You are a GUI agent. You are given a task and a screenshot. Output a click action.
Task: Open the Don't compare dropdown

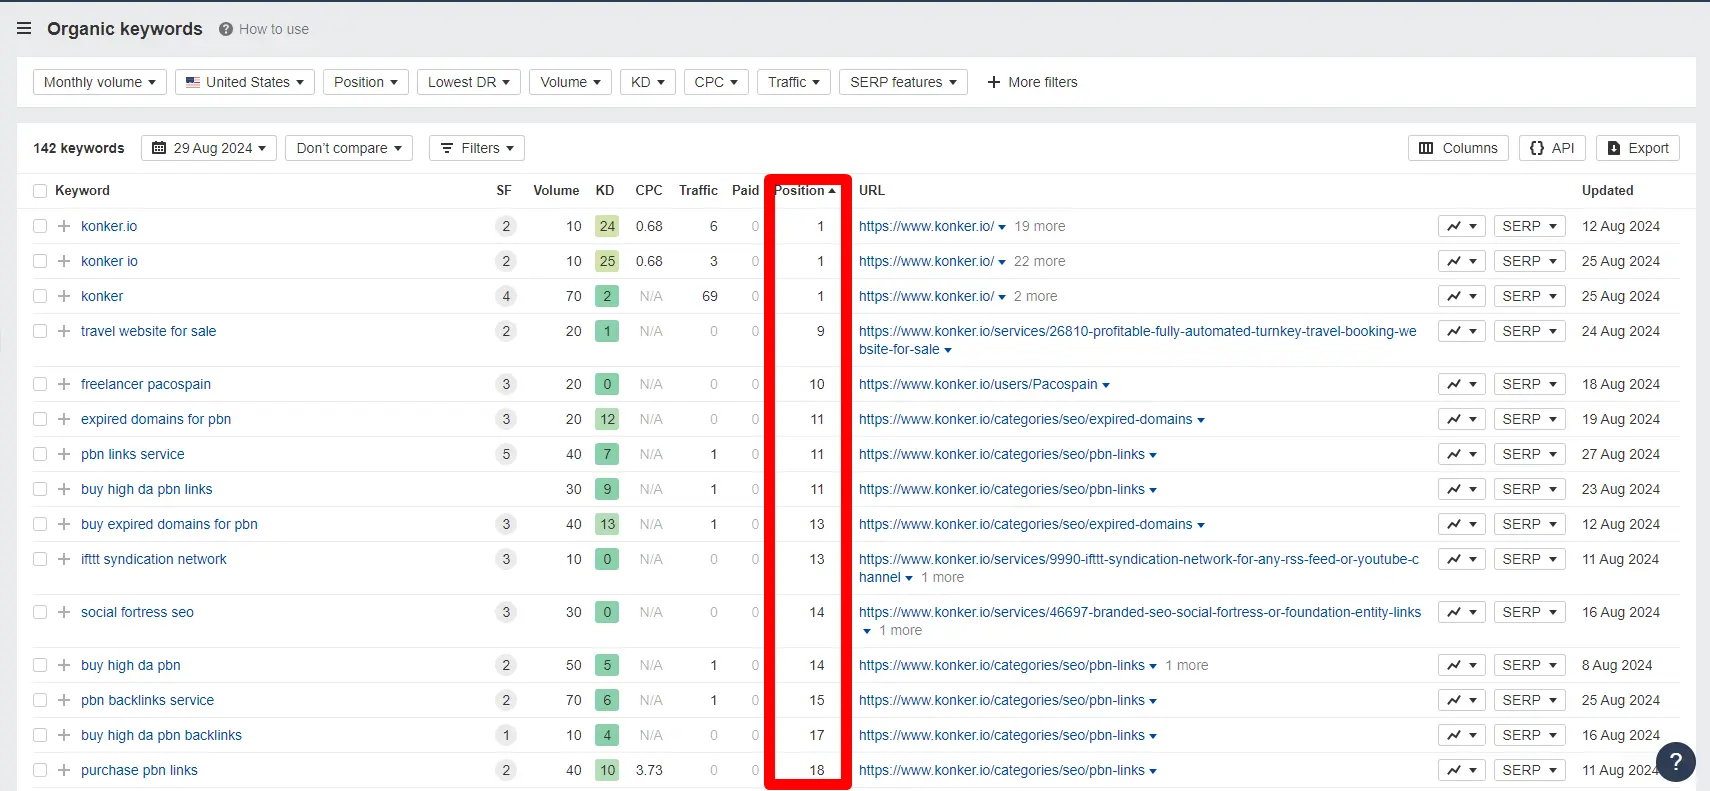[x=349, y=148]
